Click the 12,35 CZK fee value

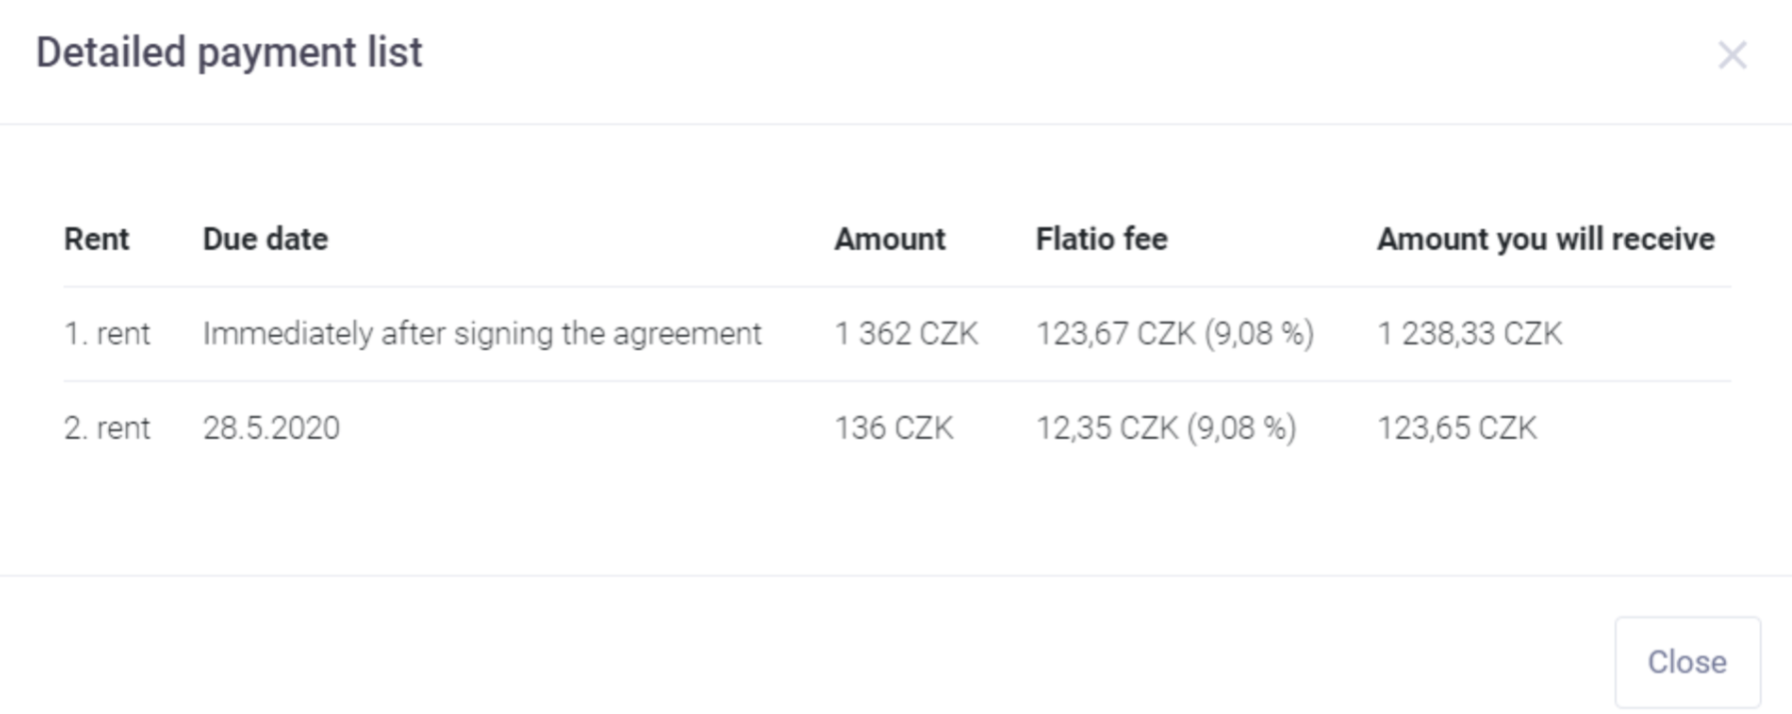(1106, 428)
